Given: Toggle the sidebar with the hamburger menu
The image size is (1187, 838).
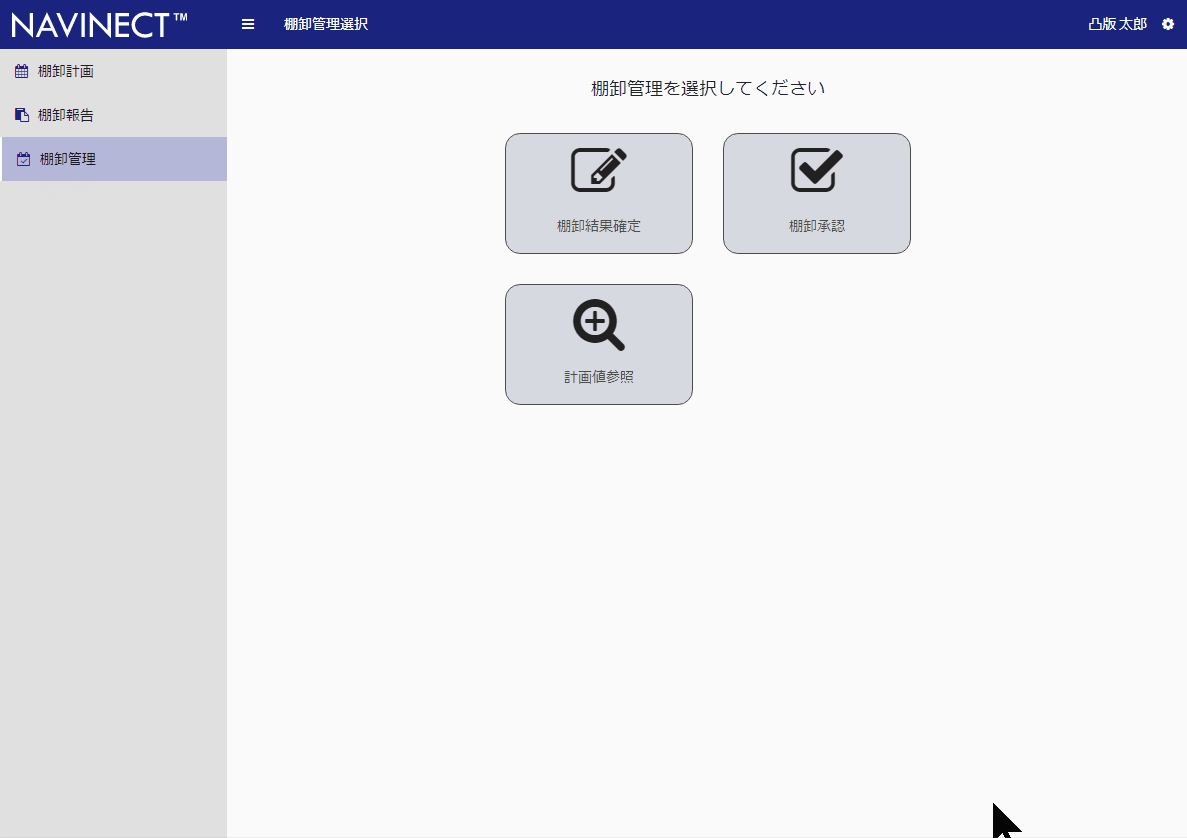Looking at the screenshot, I should point(247,24).
